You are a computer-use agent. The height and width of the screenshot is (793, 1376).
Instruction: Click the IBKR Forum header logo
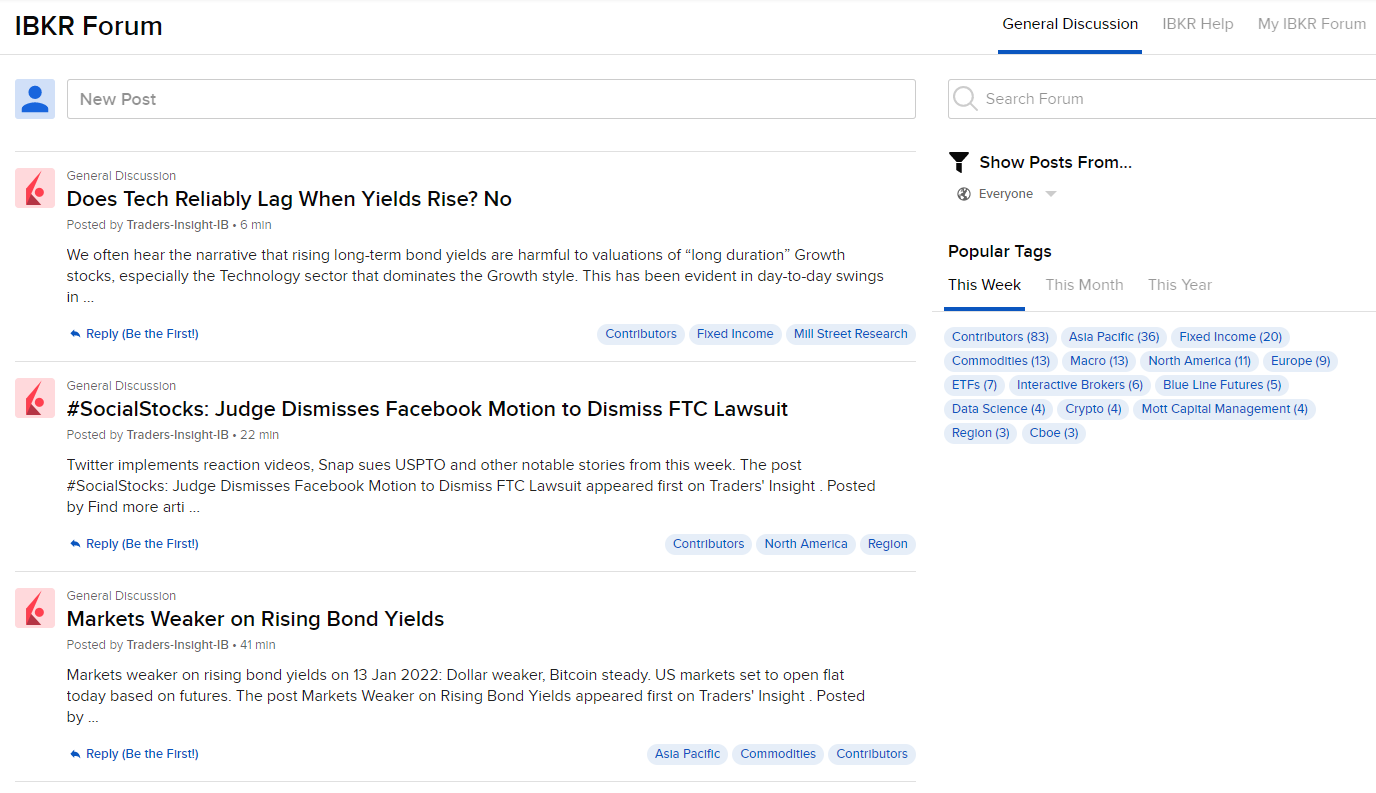88,26
